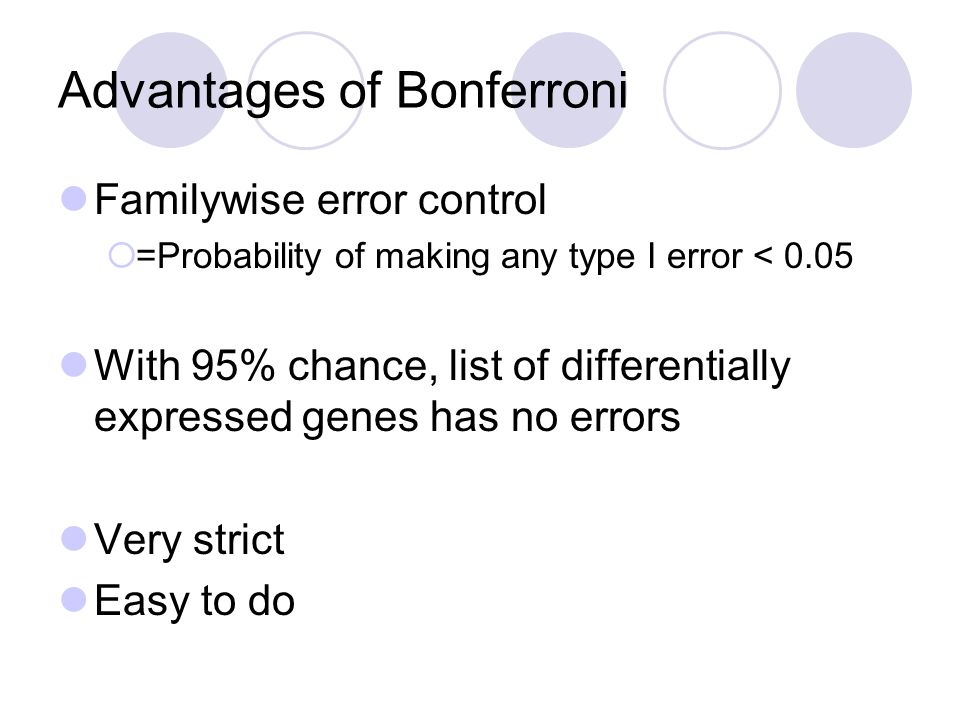
Task: Click bullet dot beside Familywise error control
Action: (x=74, y=199)
